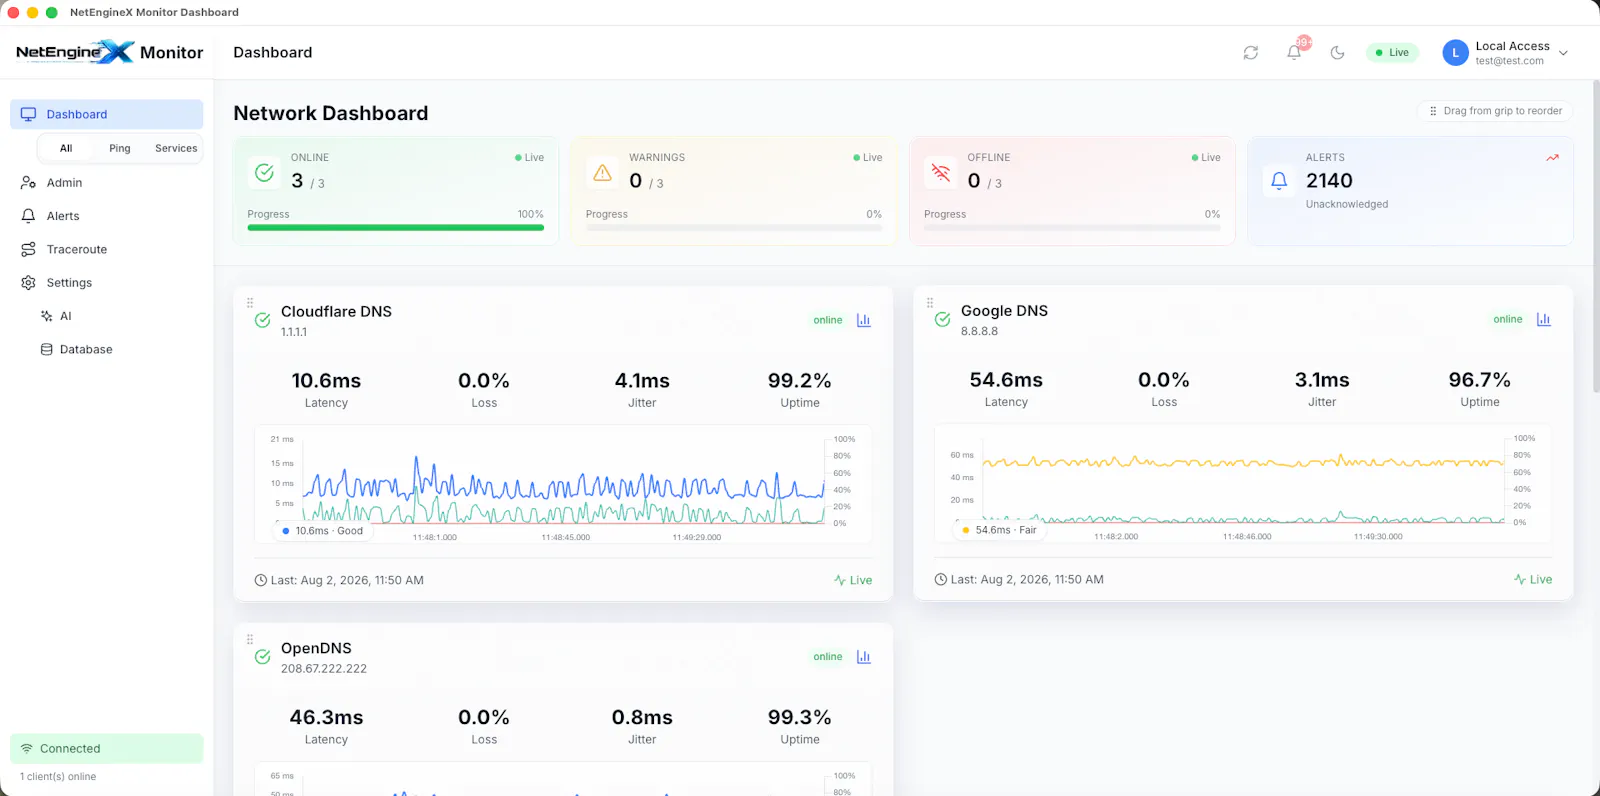Screen dimensions: 1600x796
Task: Grab the OpenDNS card grip handle
Action: 250,640
